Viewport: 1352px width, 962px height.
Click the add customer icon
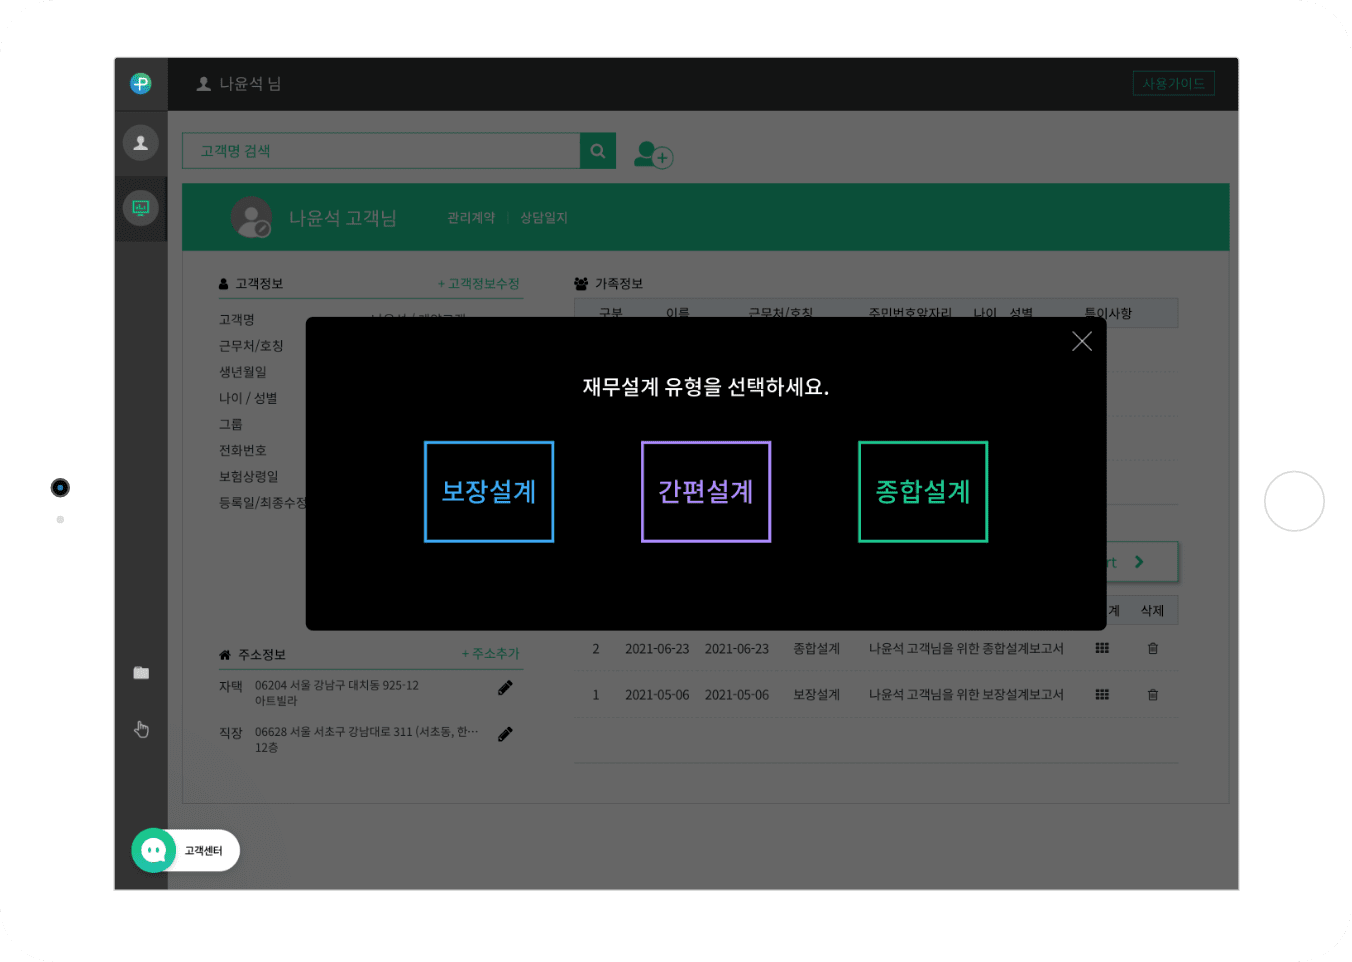654,154
